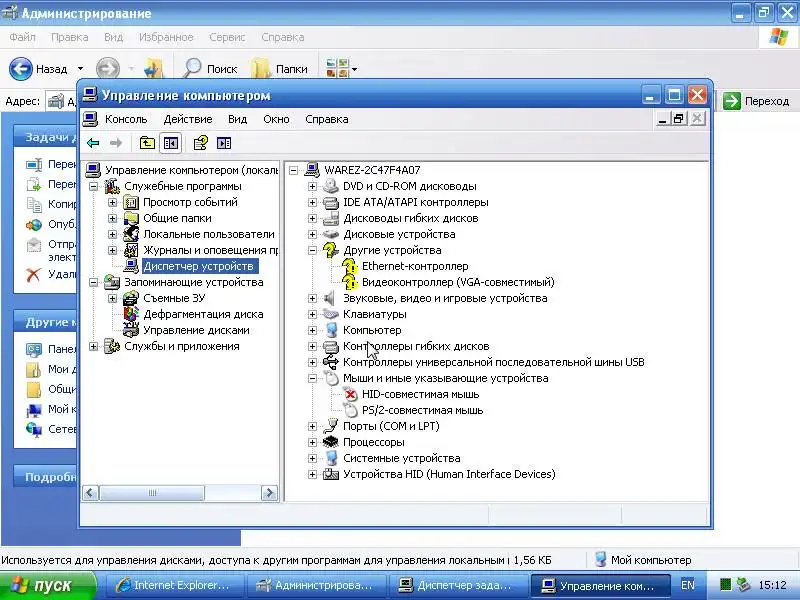
Task: Open Справка menu in Computer Management
Action: pos(327,119)
